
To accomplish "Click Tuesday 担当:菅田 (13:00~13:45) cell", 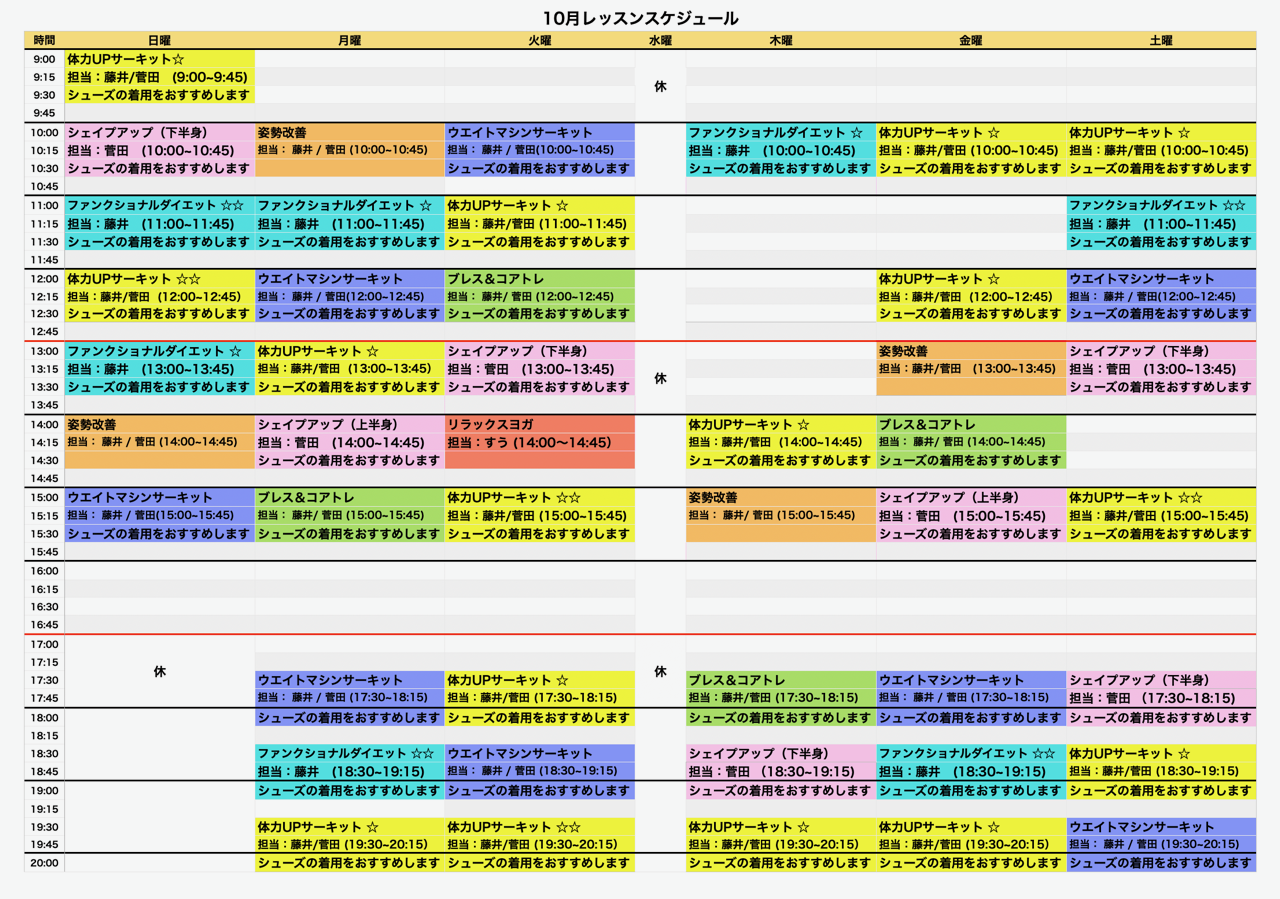I will (540, 369).
